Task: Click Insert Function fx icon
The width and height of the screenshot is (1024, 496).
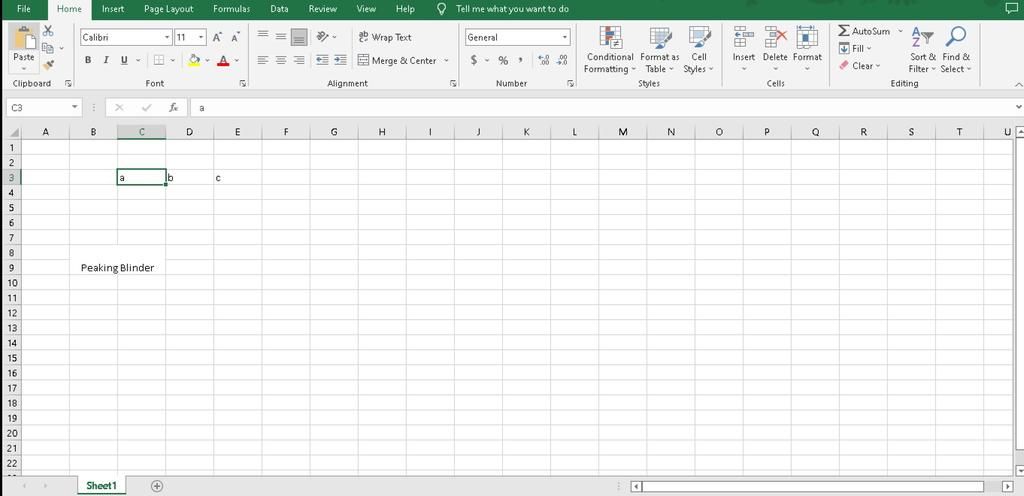Action: (x=174, y=108)
